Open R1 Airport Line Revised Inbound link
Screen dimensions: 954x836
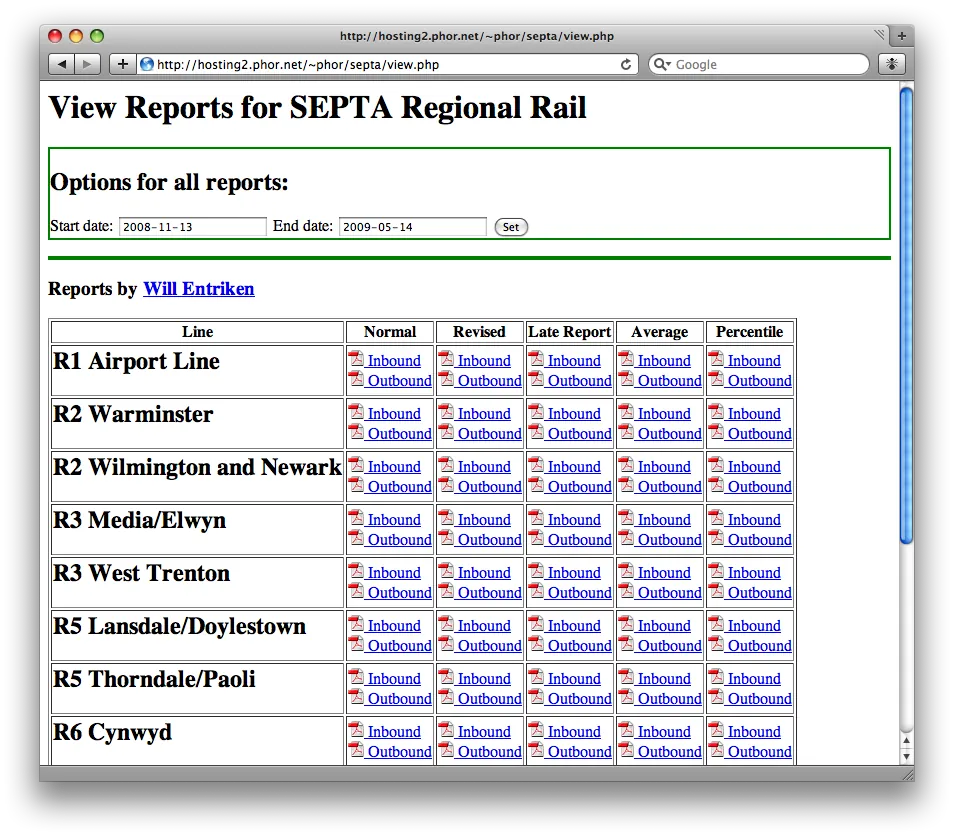point(484,361)
